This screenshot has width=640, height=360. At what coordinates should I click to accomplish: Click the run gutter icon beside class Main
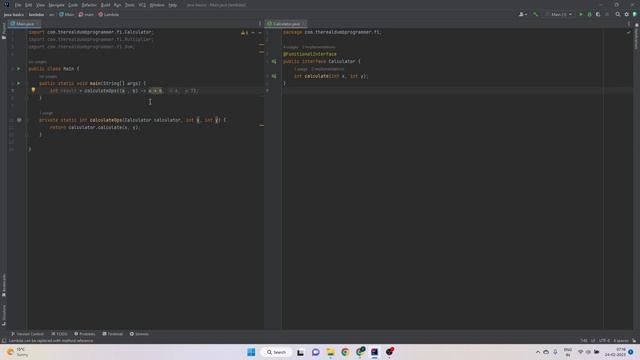pyautogui.click(x=18, y=69)
